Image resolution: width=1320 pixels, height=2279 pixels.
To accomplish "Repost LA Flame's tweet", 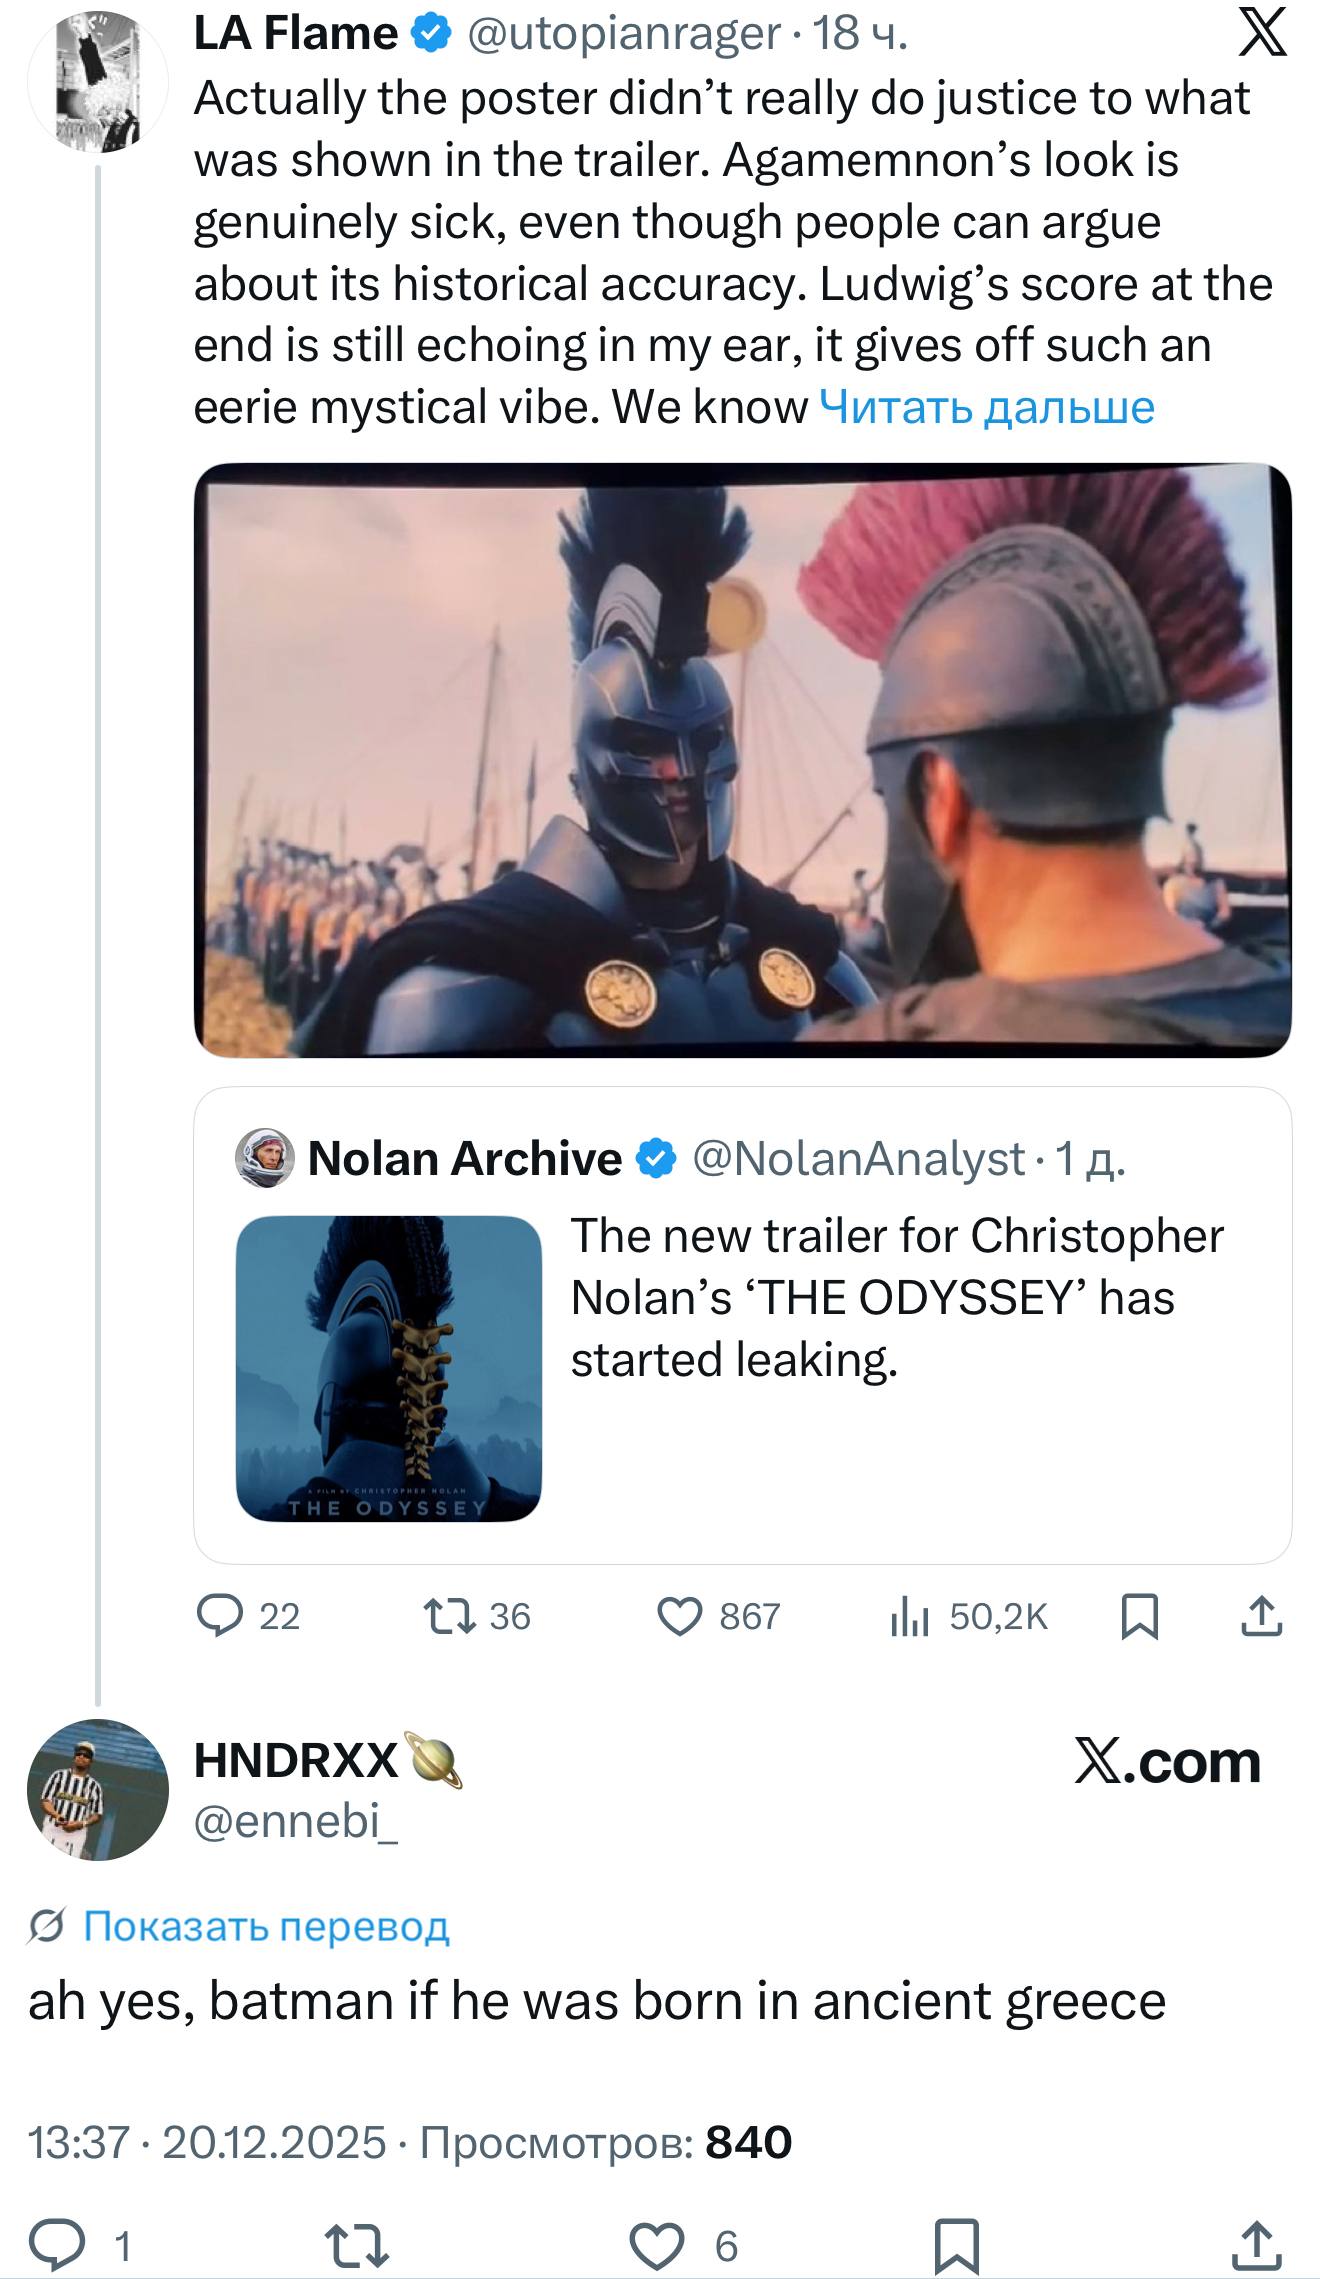I will click(x=450, y=1615).
